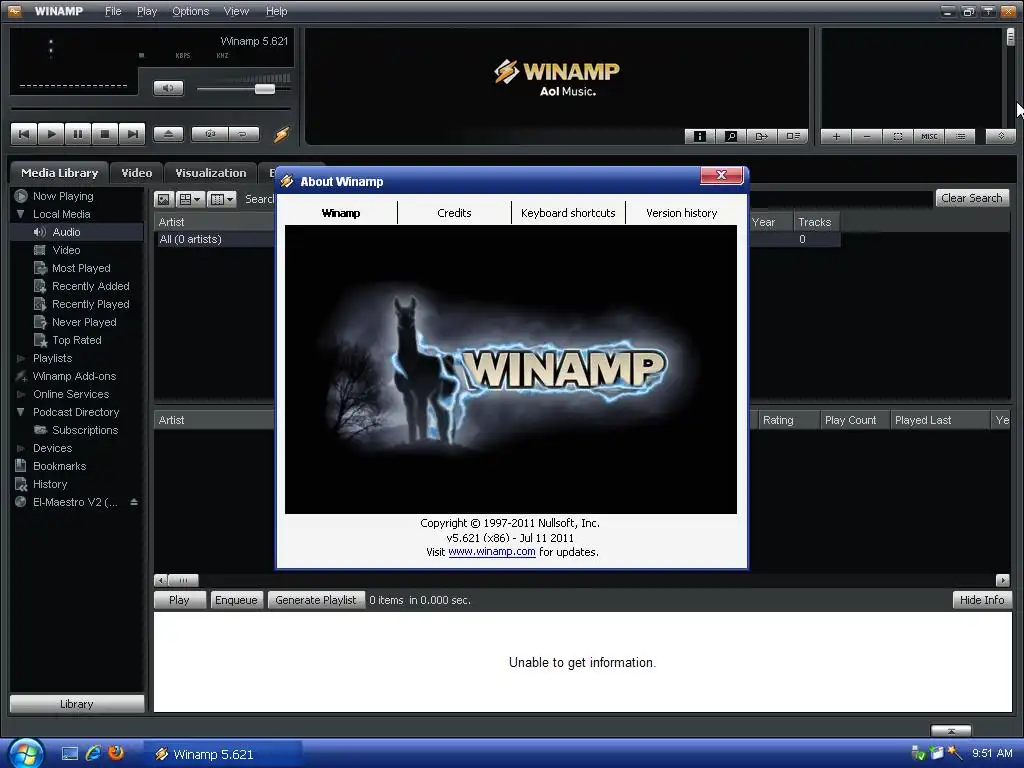Stop playback with the Stop button
This screenshot has width=1024, height=768.
[x=105, y=134]
